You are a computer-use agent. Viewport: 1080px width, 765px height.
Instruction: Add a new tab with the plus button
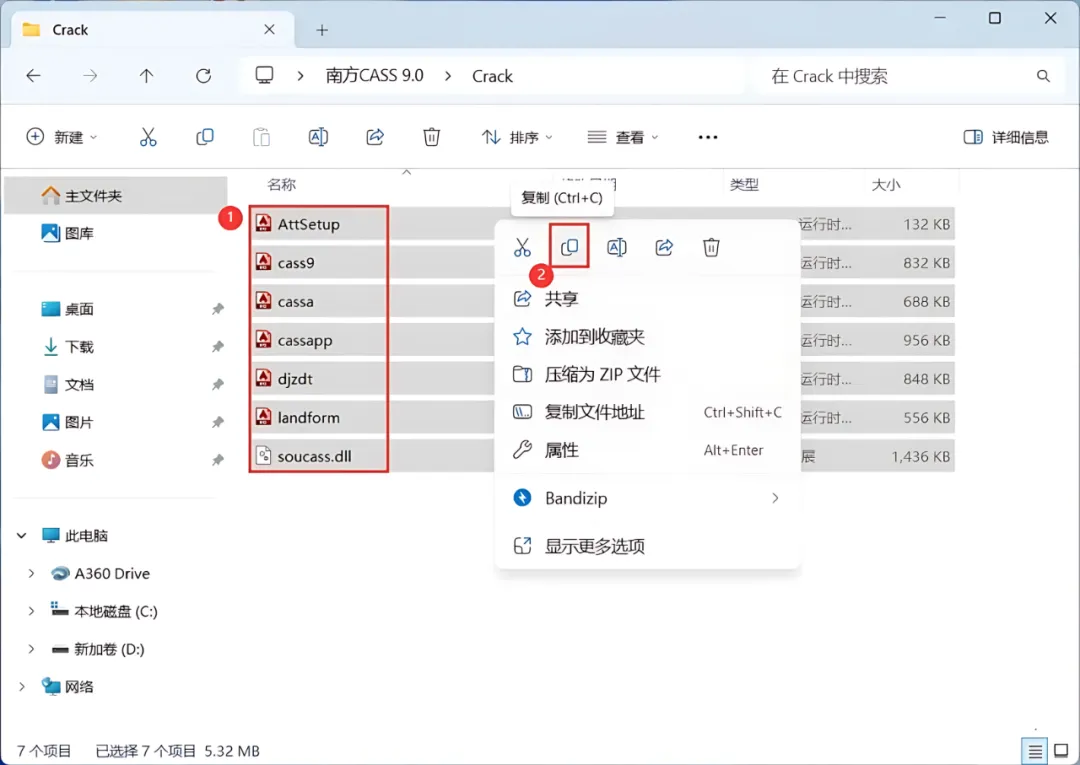tap(322, 30)
